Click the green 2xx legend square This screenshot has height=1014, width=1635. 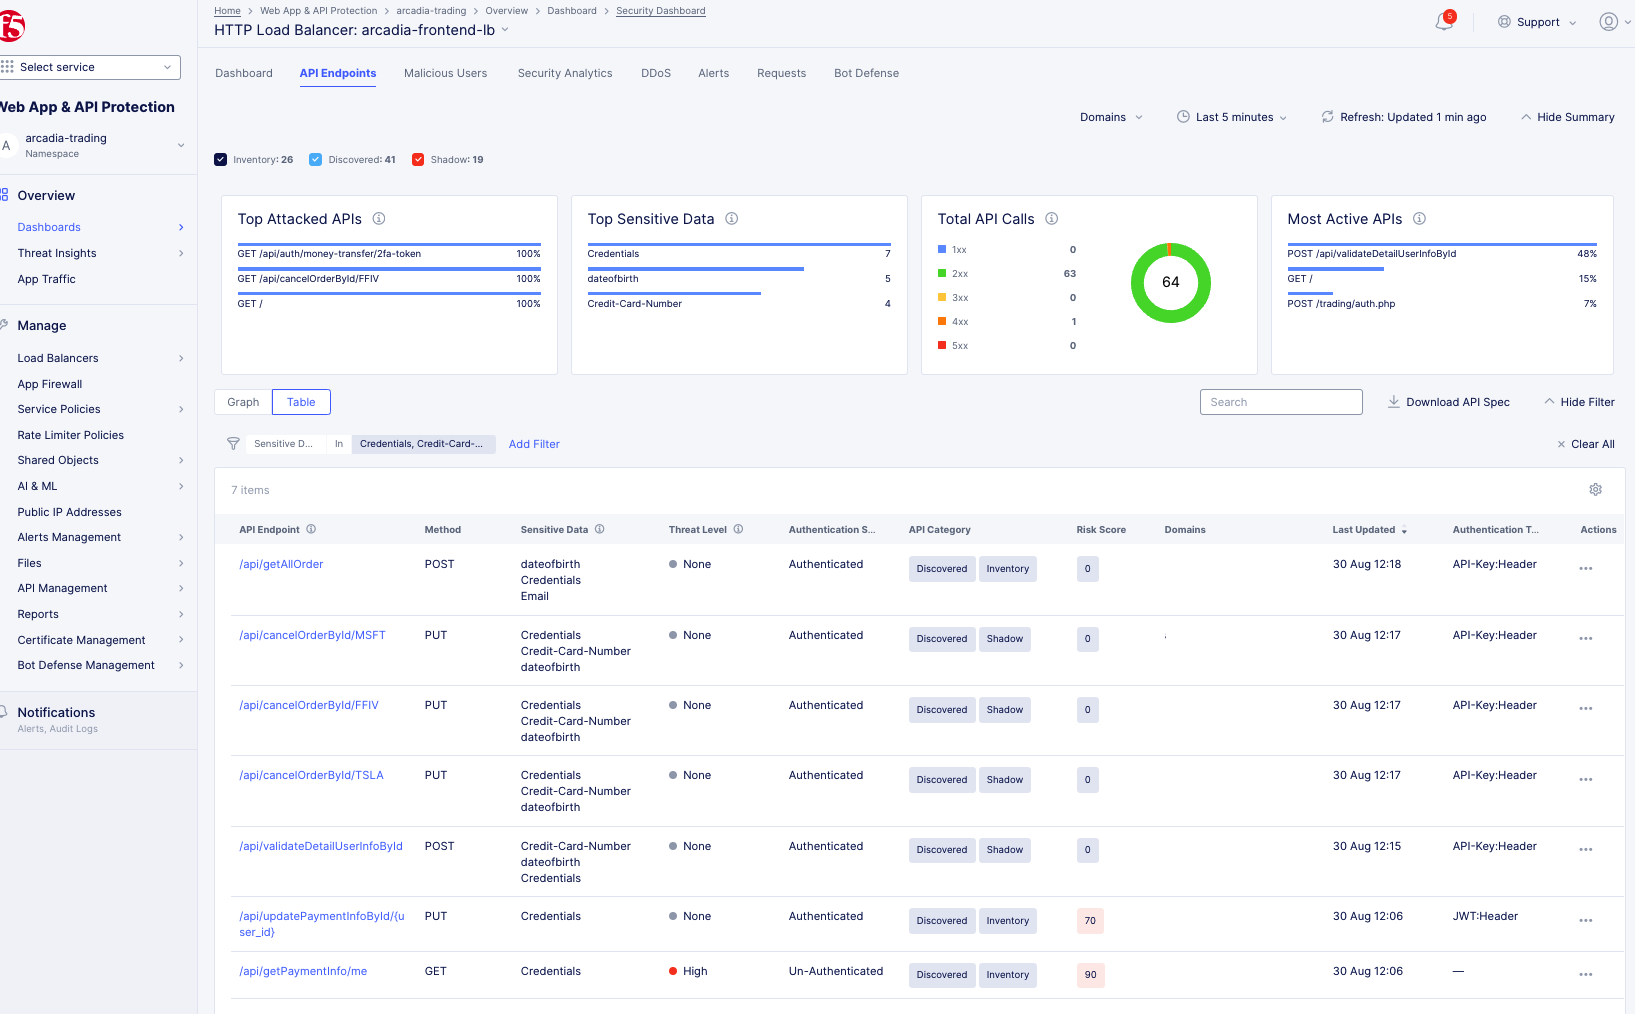tap(940, 273)
